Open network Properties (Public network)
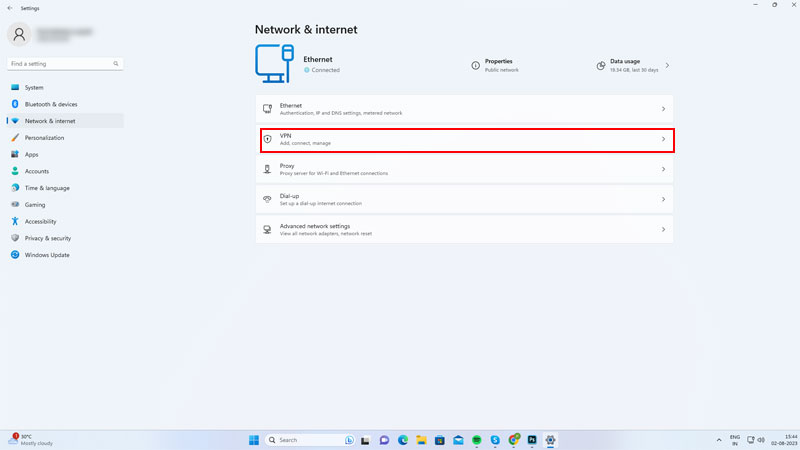The image size is (800, 450). [495, 65]
